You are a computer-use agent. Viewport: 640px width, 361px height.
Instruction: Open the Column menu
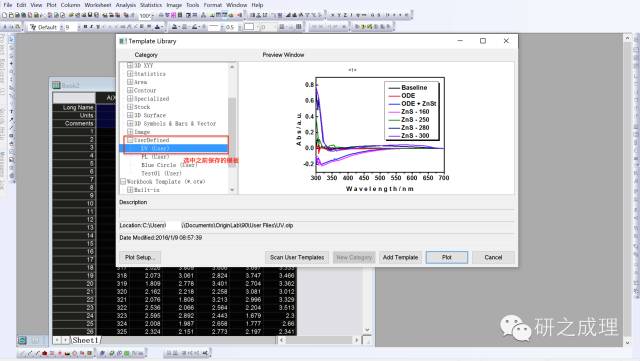pos(71,5)
